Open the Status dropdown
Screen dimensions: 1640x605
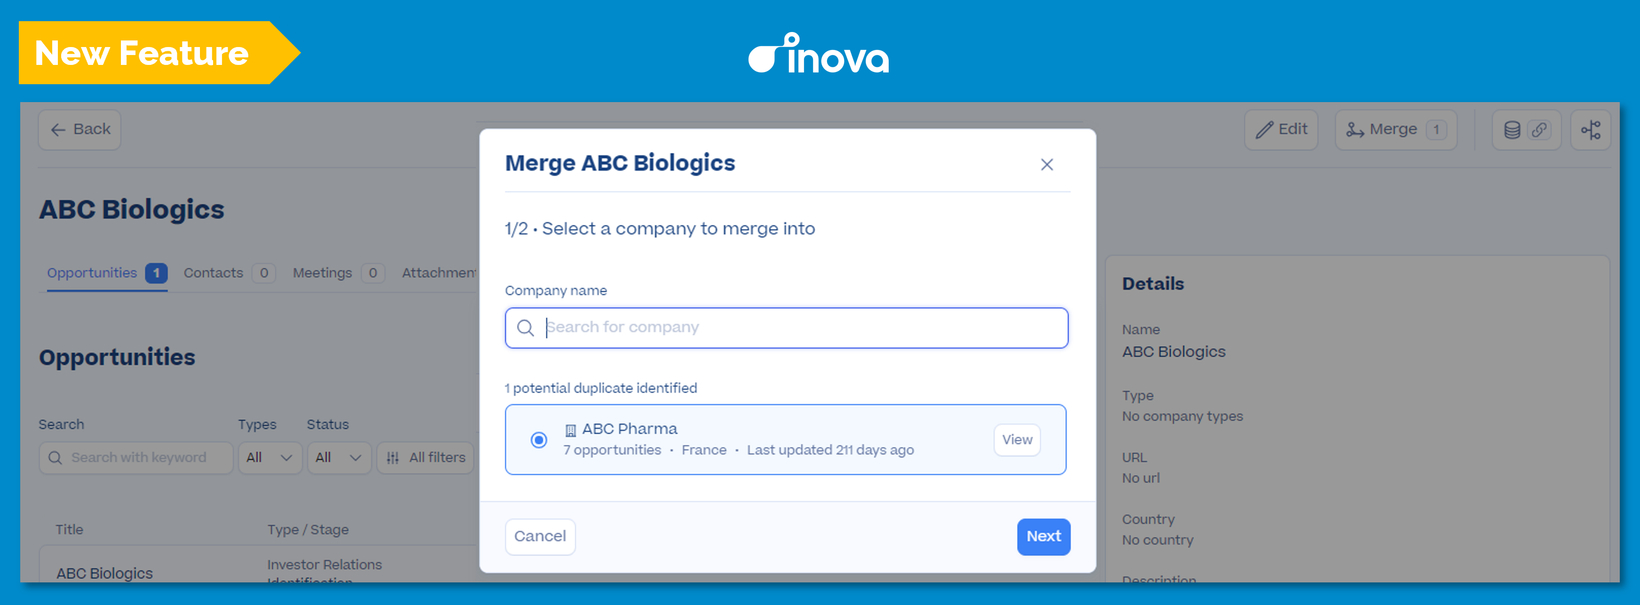pyautogui.click(x=339, y=458)
